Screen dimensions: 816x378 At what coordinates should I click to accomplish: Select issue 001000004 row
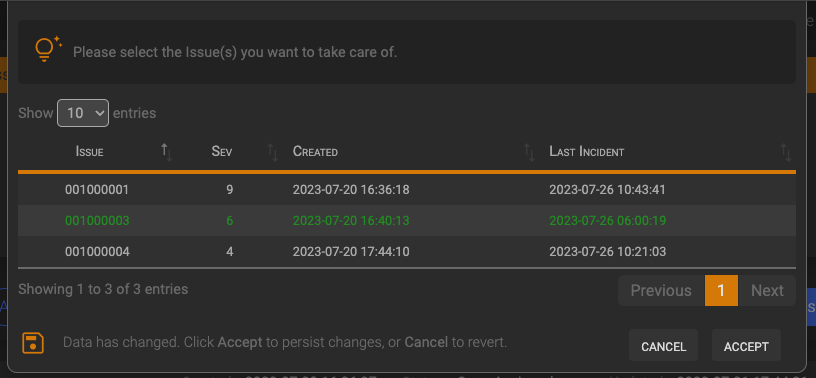coord(407,252)
